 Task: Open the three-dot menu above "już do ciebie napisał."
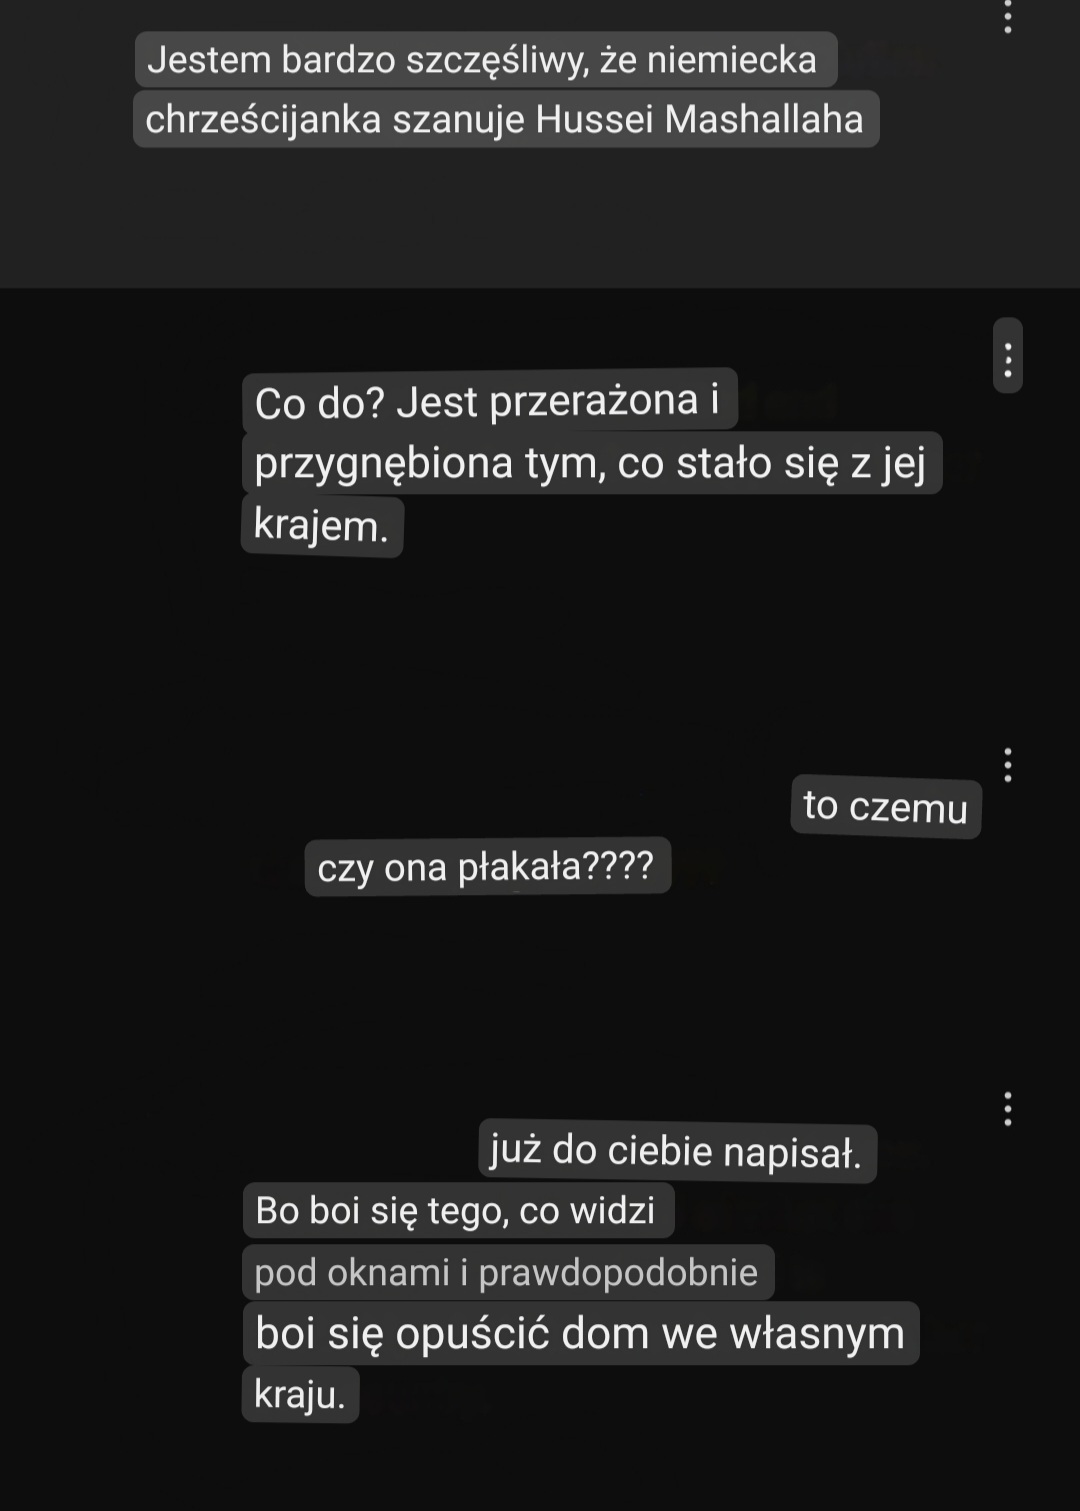[1007, 1109]
